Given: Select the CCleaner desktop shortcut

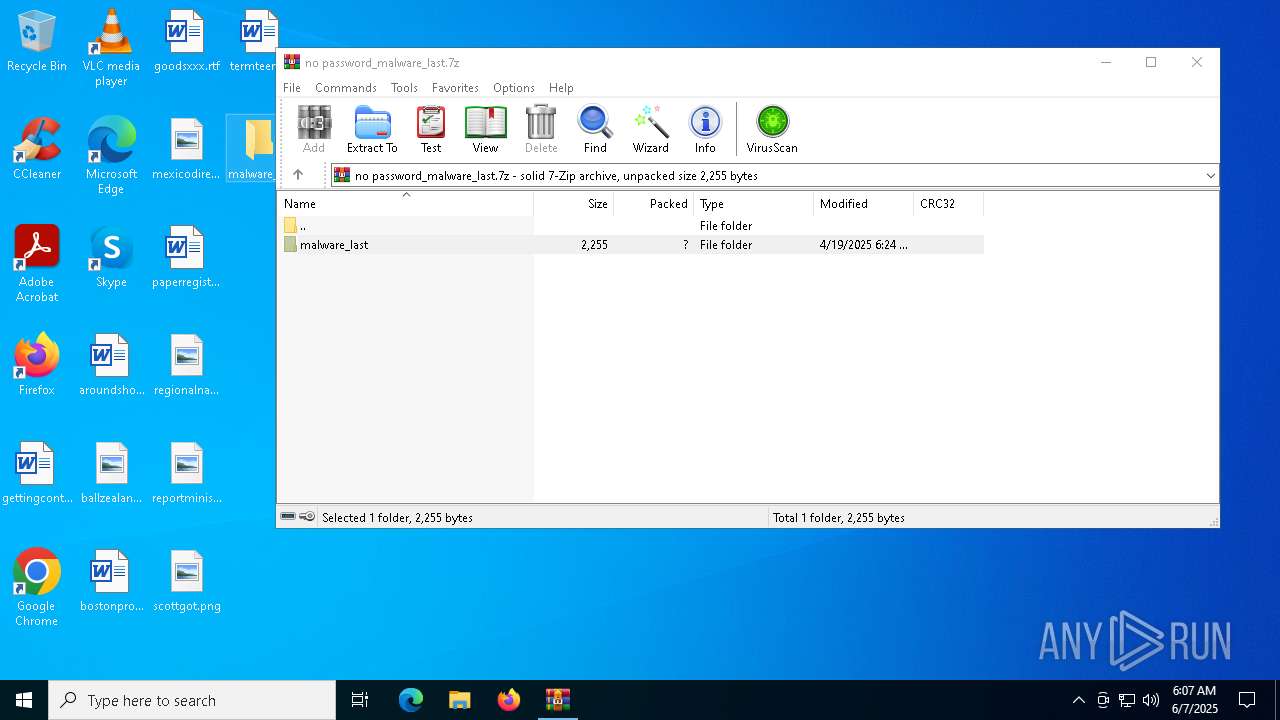Looking at the screenshot, I should pyautogui.click(x=37, y=149).
